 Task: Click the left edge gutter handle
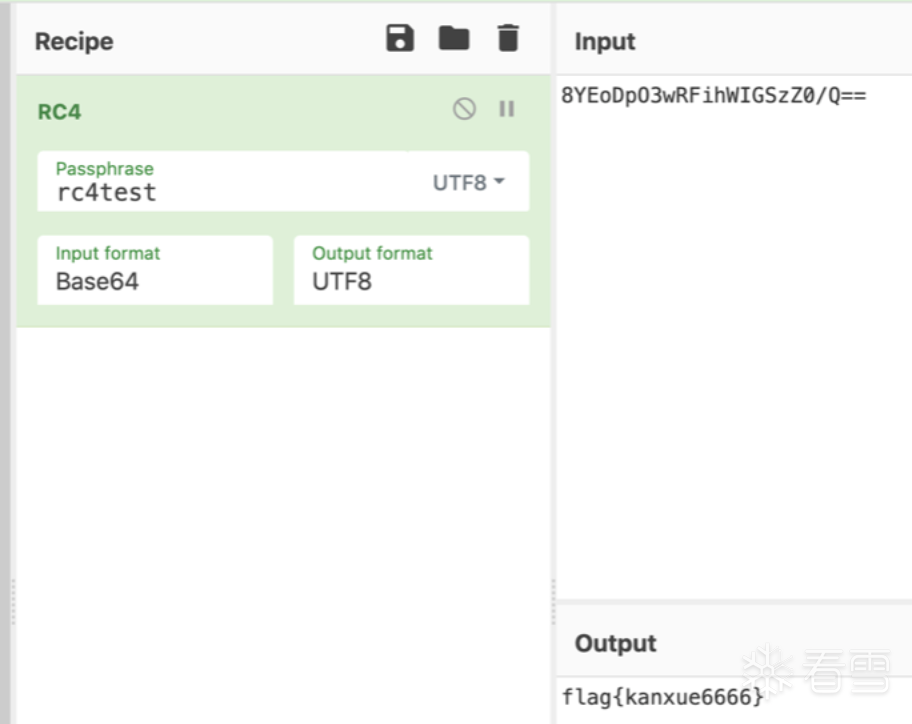pos(11,600)
